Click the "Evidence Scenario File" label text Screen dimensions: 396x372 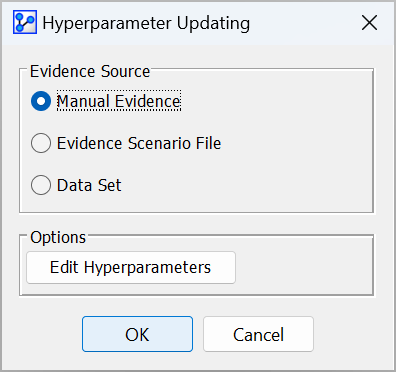(139, 143)
